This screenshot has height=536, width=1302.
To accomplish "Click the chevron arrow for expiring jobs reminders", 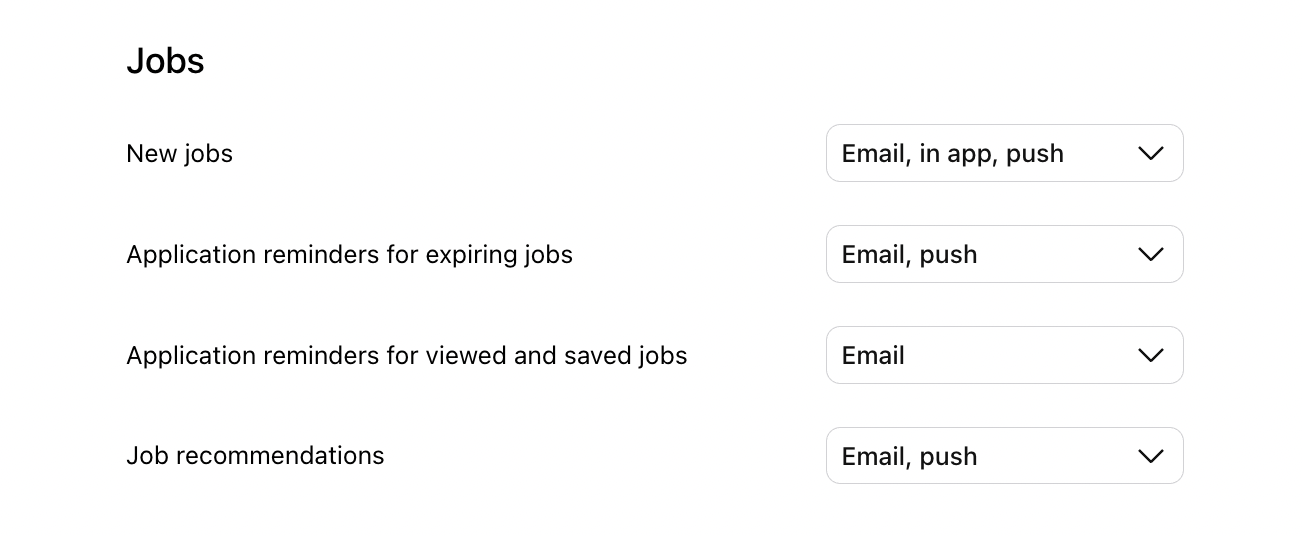I will point(1151,254).
